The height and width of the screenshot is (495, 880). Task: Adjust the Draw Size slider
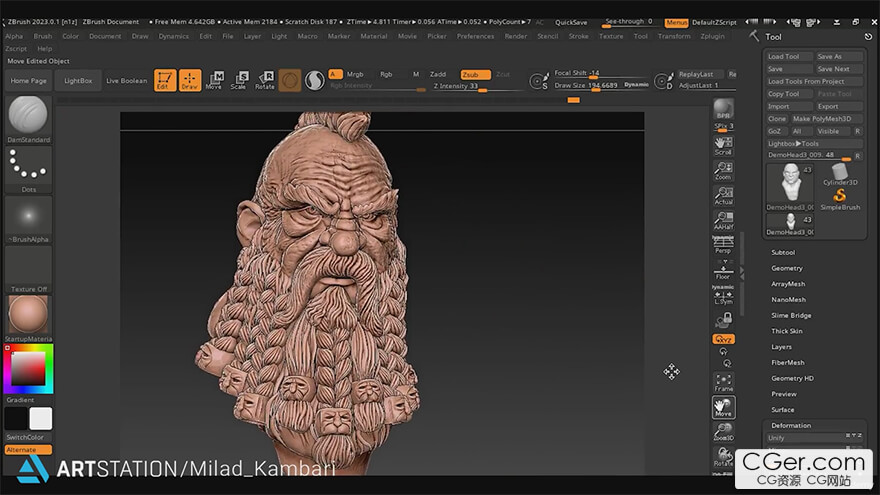coord(586,85)
